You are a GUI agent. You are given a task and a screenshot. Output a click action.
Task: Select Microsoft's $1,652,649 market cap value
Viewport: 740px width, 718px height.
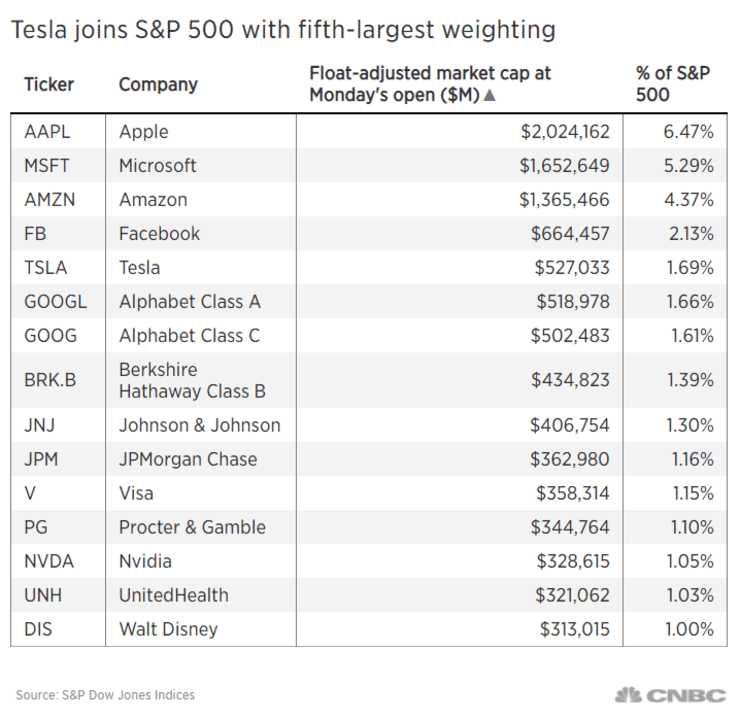point(564,166)
